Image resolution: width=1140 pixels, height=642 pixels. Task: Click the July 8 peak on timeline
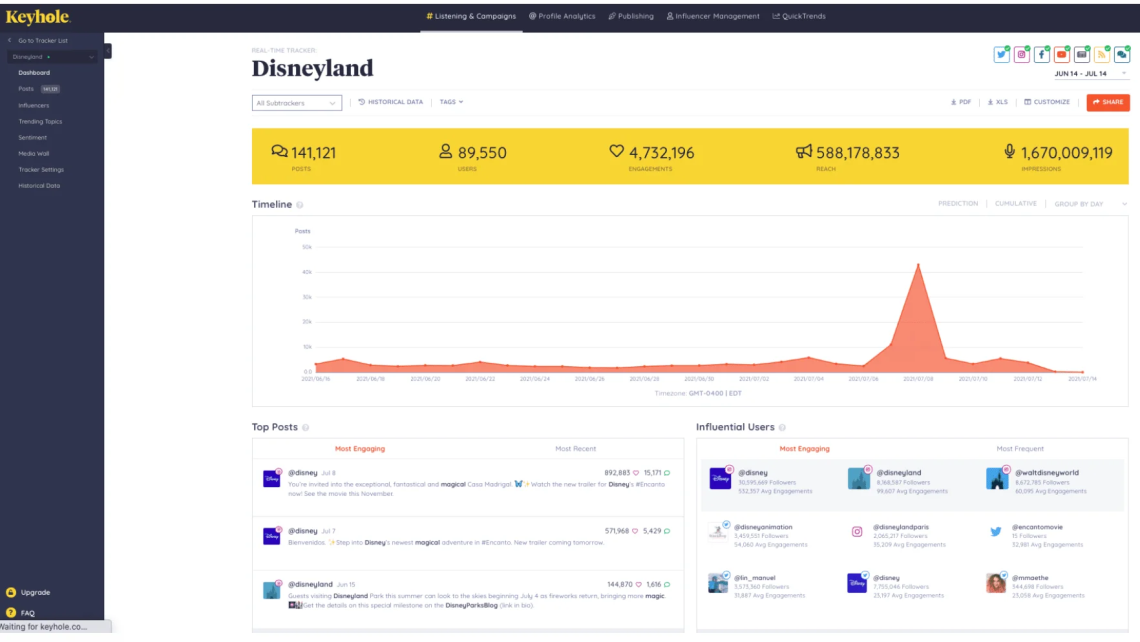pos(917,265)
